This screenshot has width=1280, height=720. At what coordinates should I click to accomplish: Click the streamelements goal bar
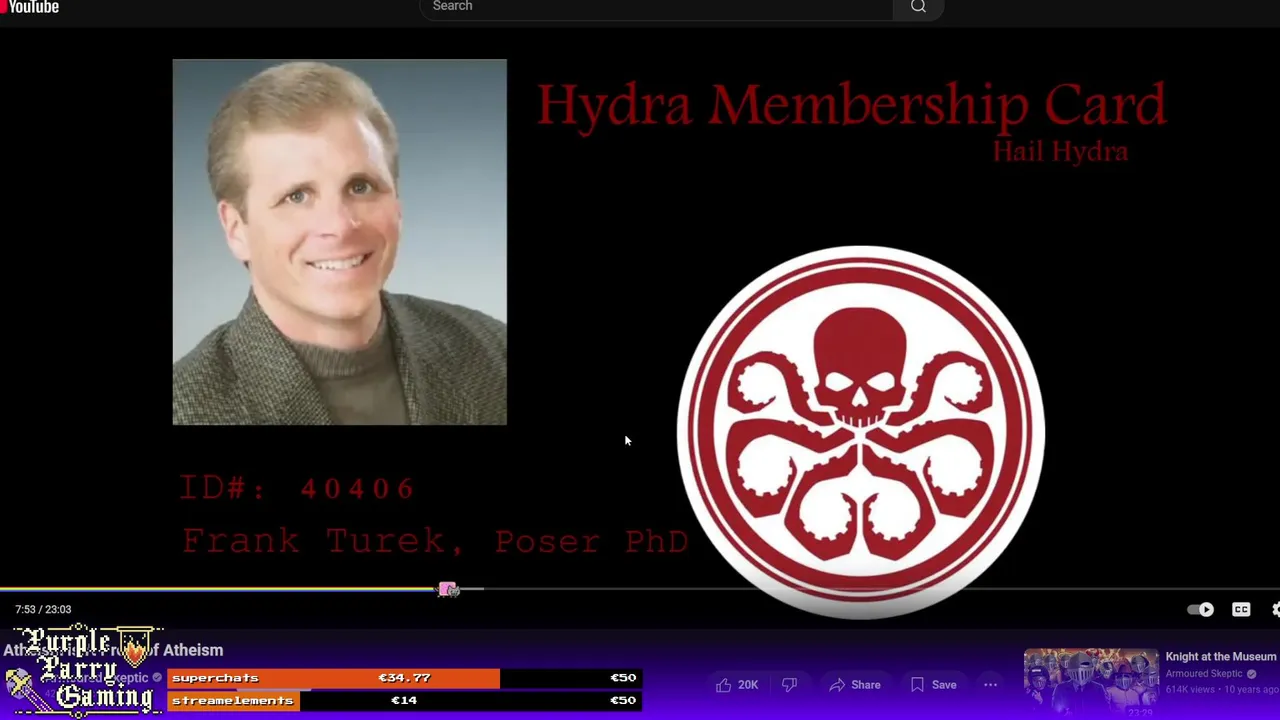(x=405, y=701)
